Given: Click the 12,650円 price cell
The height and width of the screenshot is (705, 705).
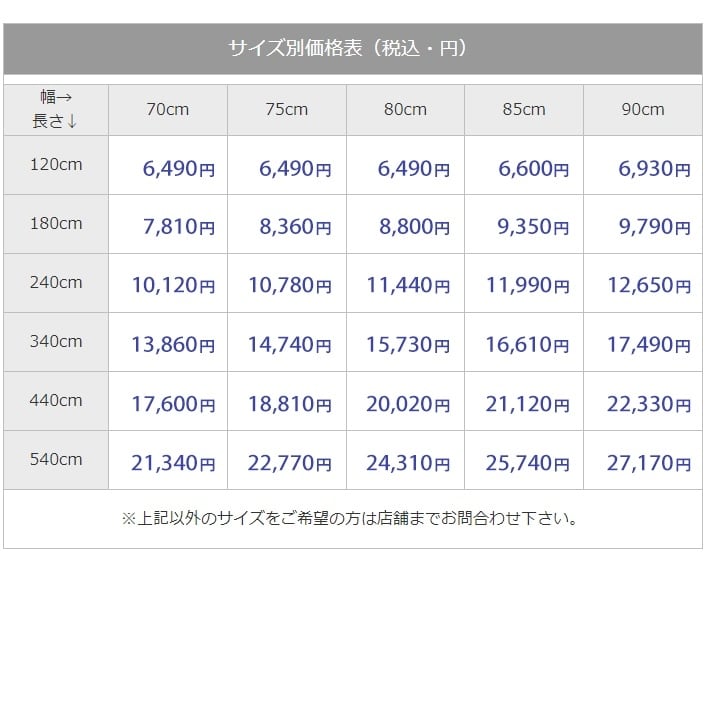Looking at the screenshot, I should [x=643, y=283].
